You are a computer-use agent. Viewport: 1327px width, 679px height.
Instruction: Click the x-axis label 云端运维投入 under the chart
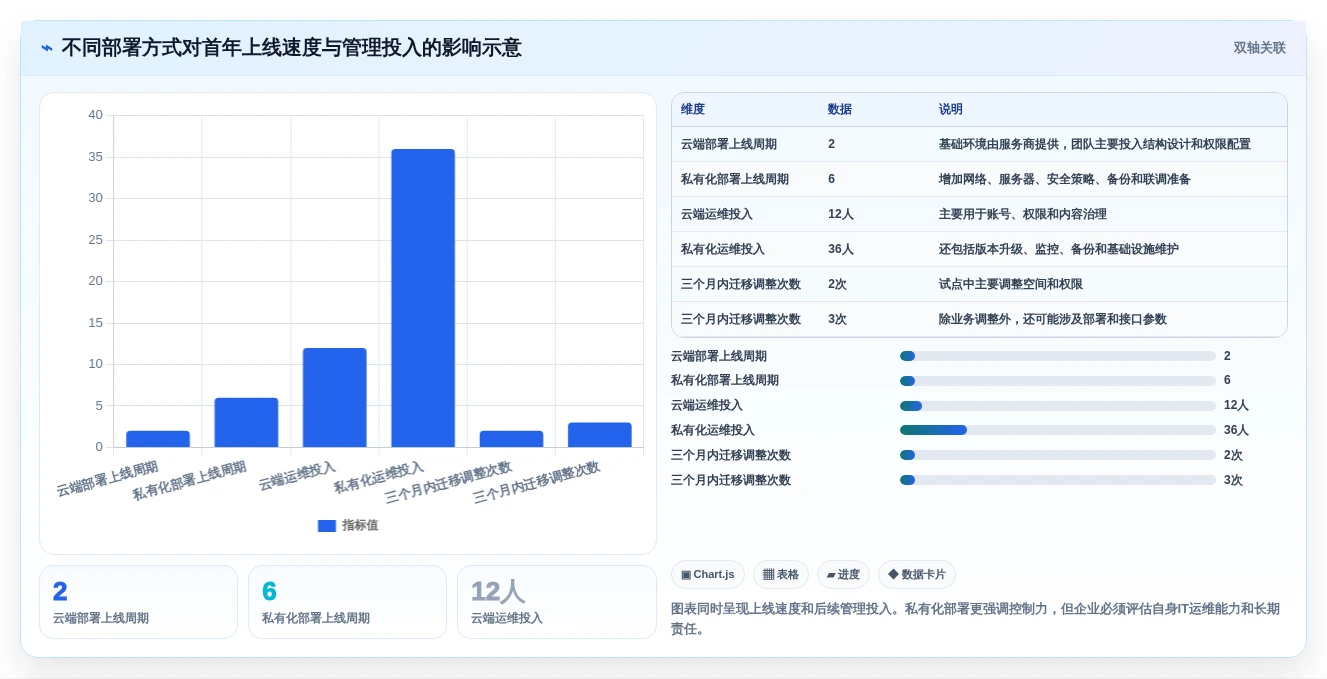point(297,476)
